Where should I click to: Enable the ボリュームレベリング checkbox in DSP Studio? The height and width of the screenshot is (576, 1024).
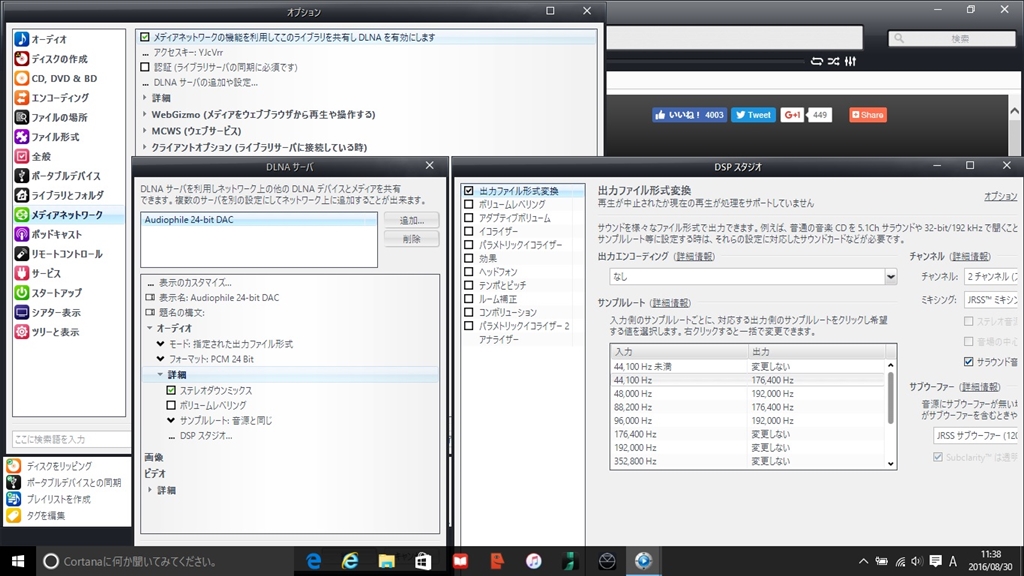[468, 204]
